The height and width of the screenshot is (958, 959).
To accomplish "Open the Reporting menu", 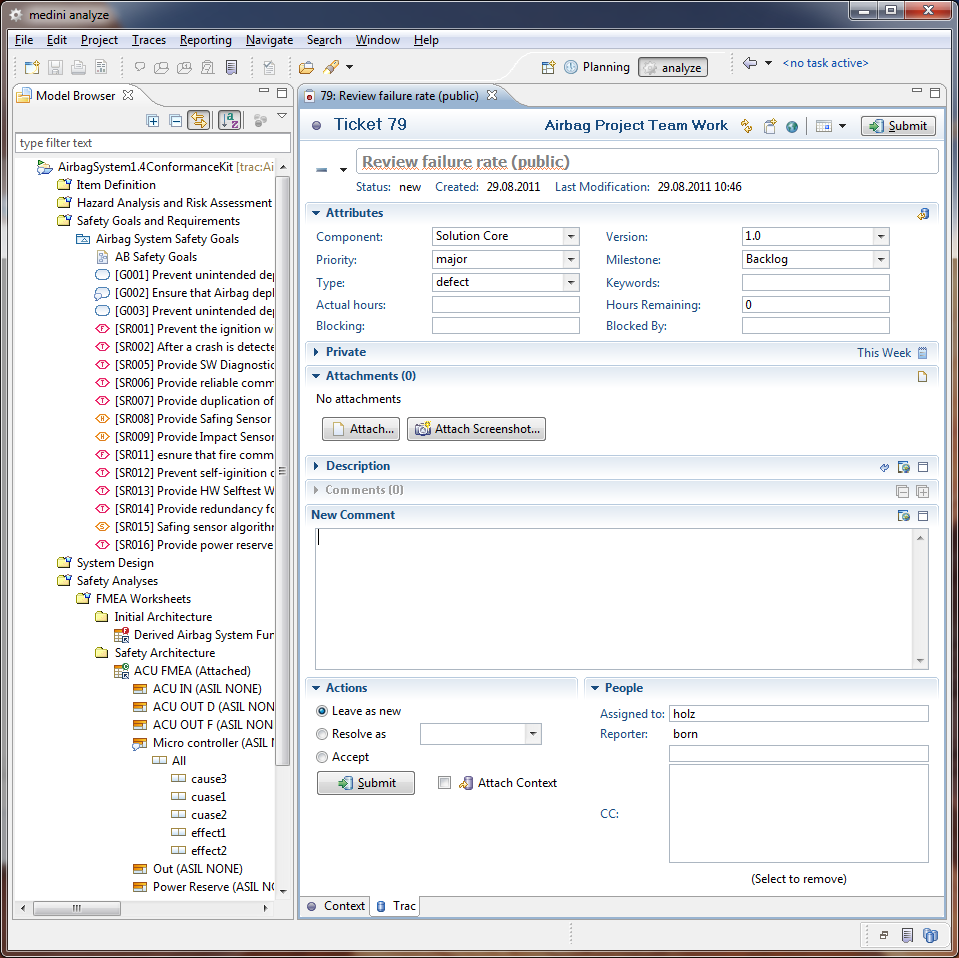I will click(x=205, y=40).
